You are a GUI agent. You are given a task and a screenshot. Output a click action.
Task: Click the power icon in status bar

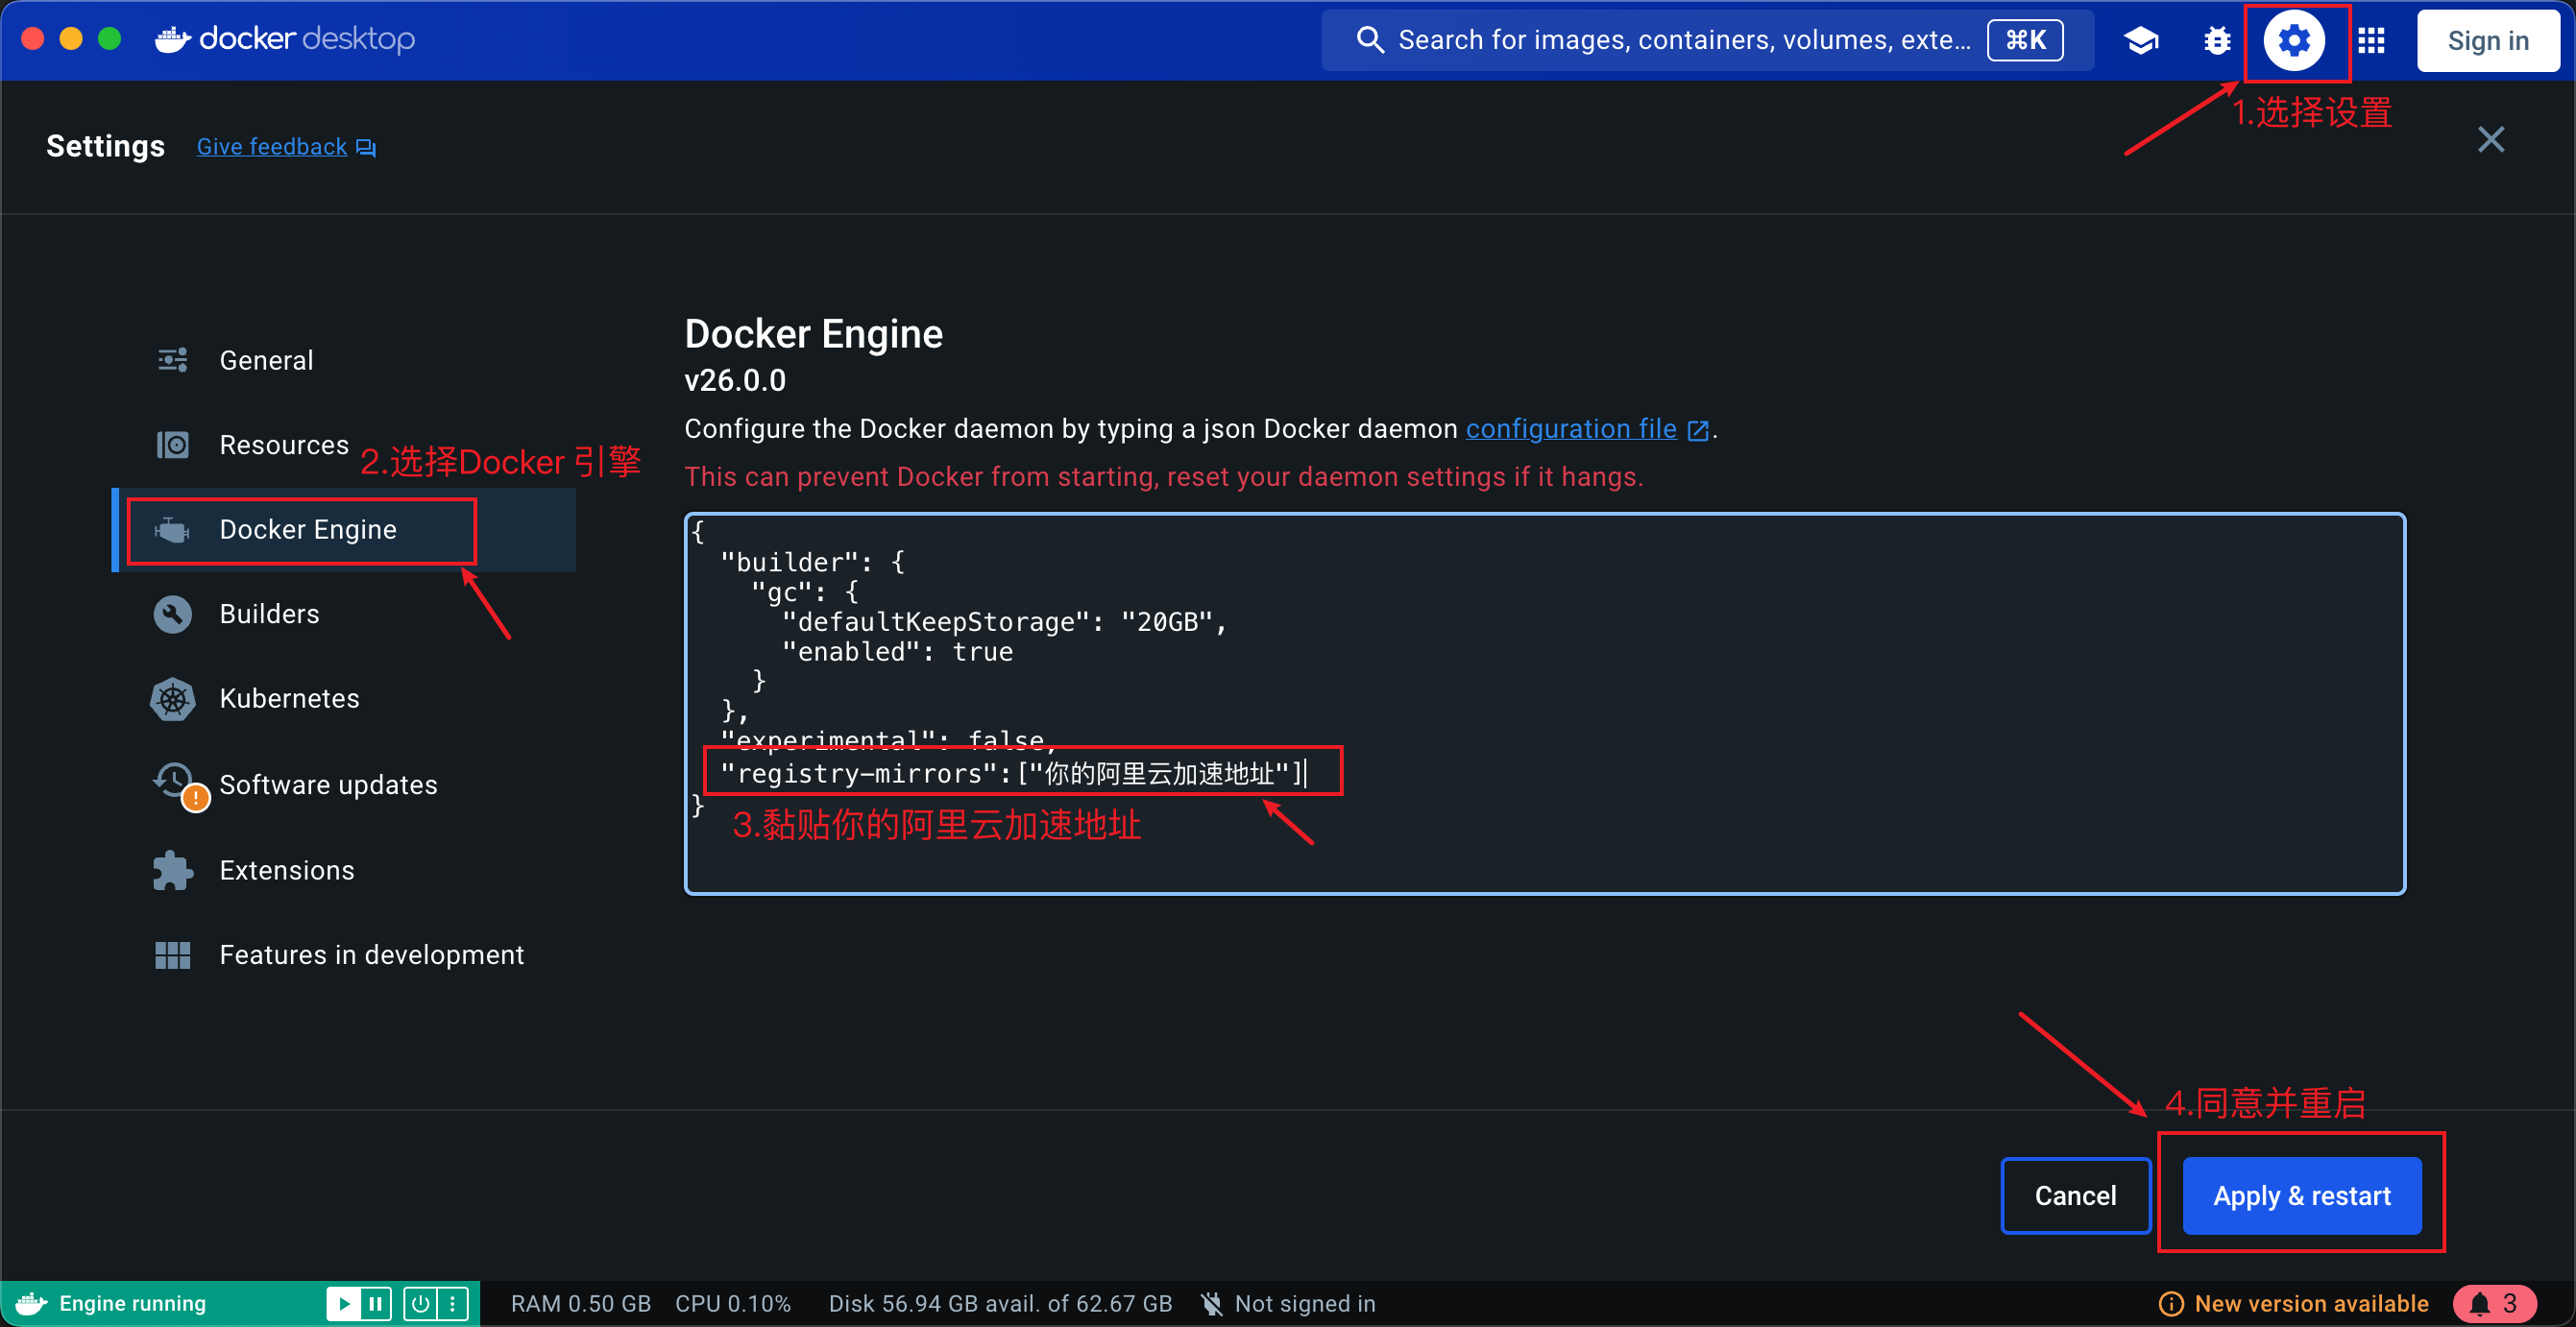[x=420, y=1303]
